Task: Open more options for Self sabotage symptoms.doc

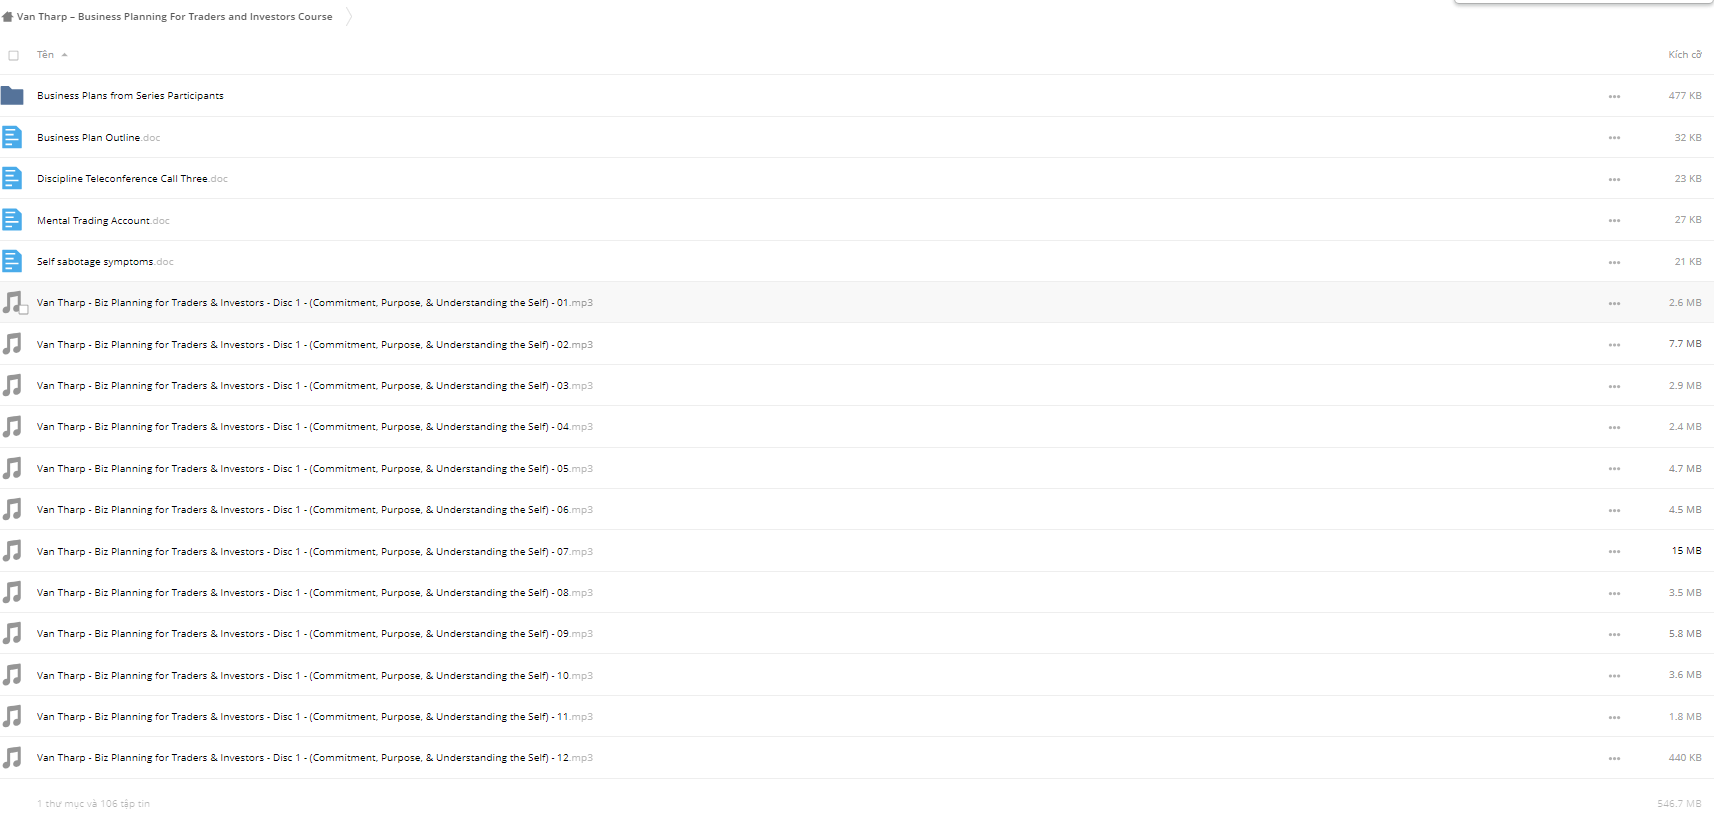Action: pyautogui.click(x=1614, y=263)
